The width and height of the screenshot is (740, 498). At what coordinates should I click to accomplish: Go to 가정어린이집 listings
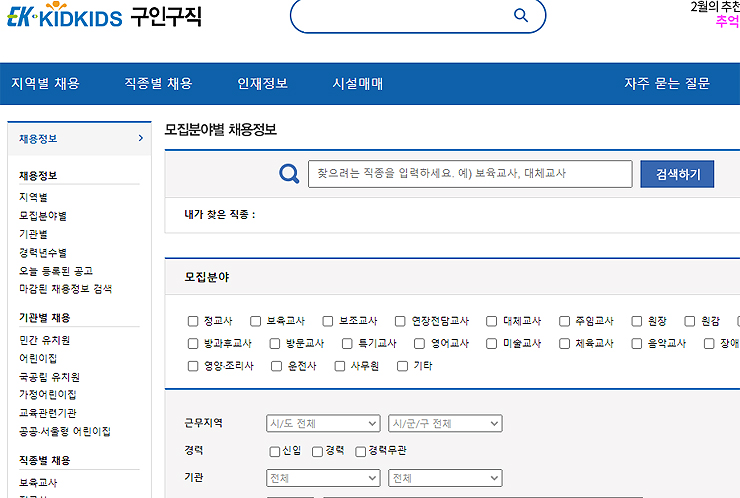(x=47, y=394)
